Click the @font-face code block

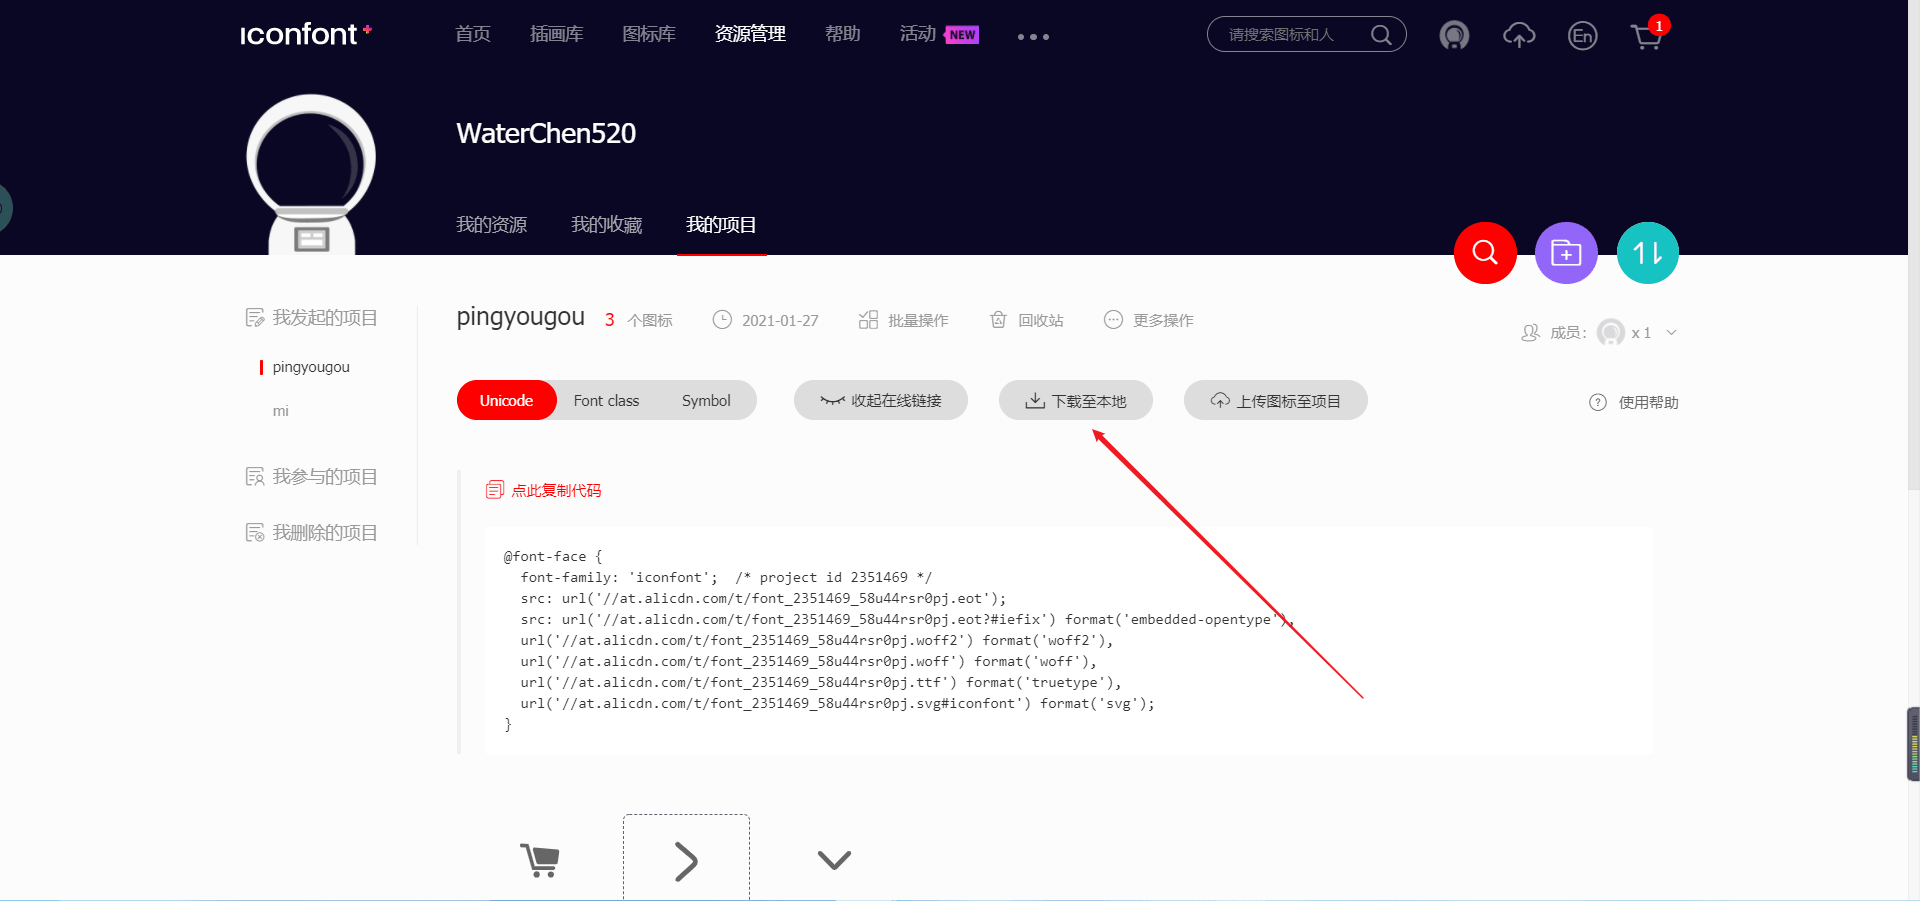(x=1068, y=640)
